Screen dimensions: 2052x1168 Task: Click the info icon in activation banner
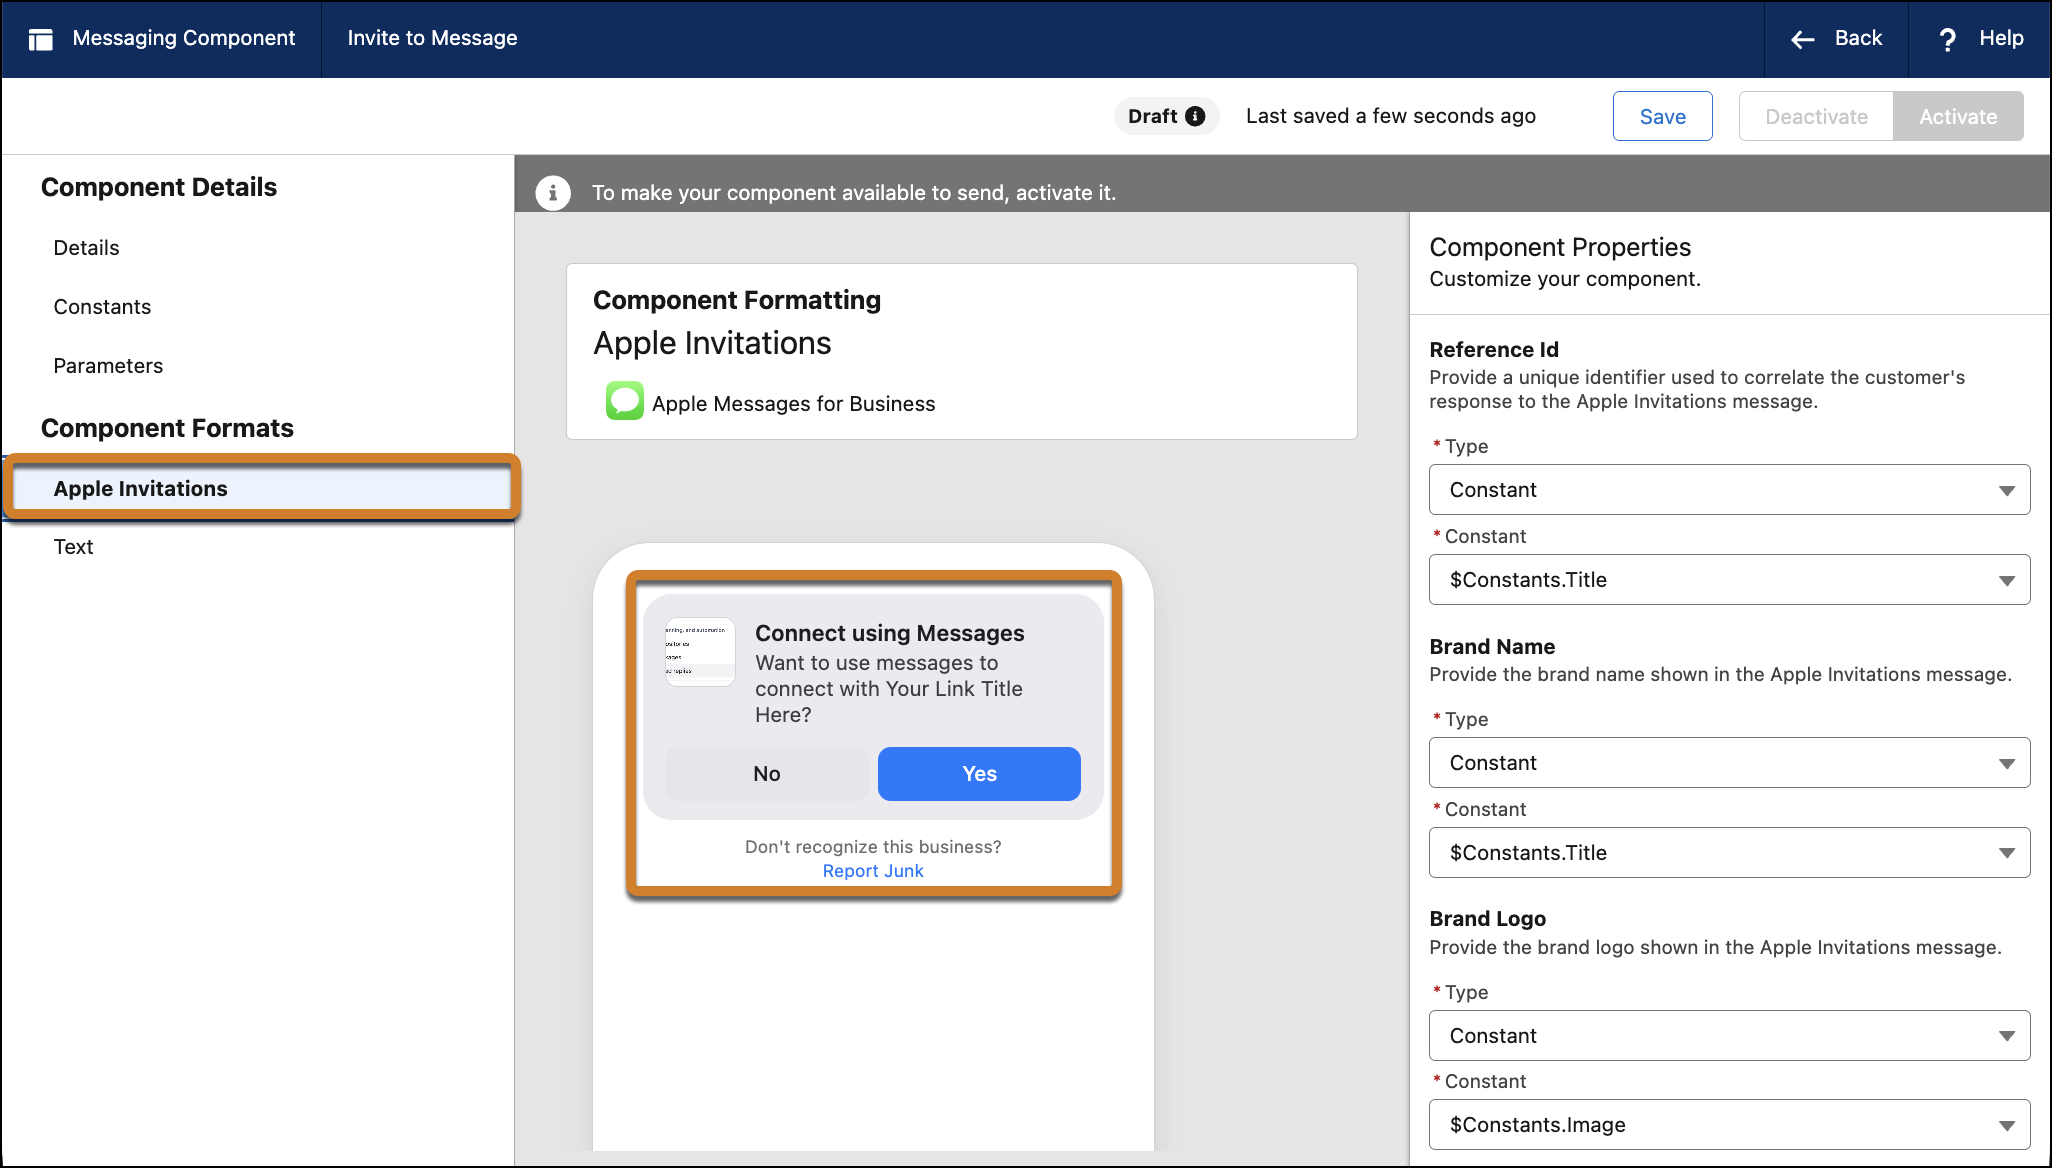(x=553, y=192)
